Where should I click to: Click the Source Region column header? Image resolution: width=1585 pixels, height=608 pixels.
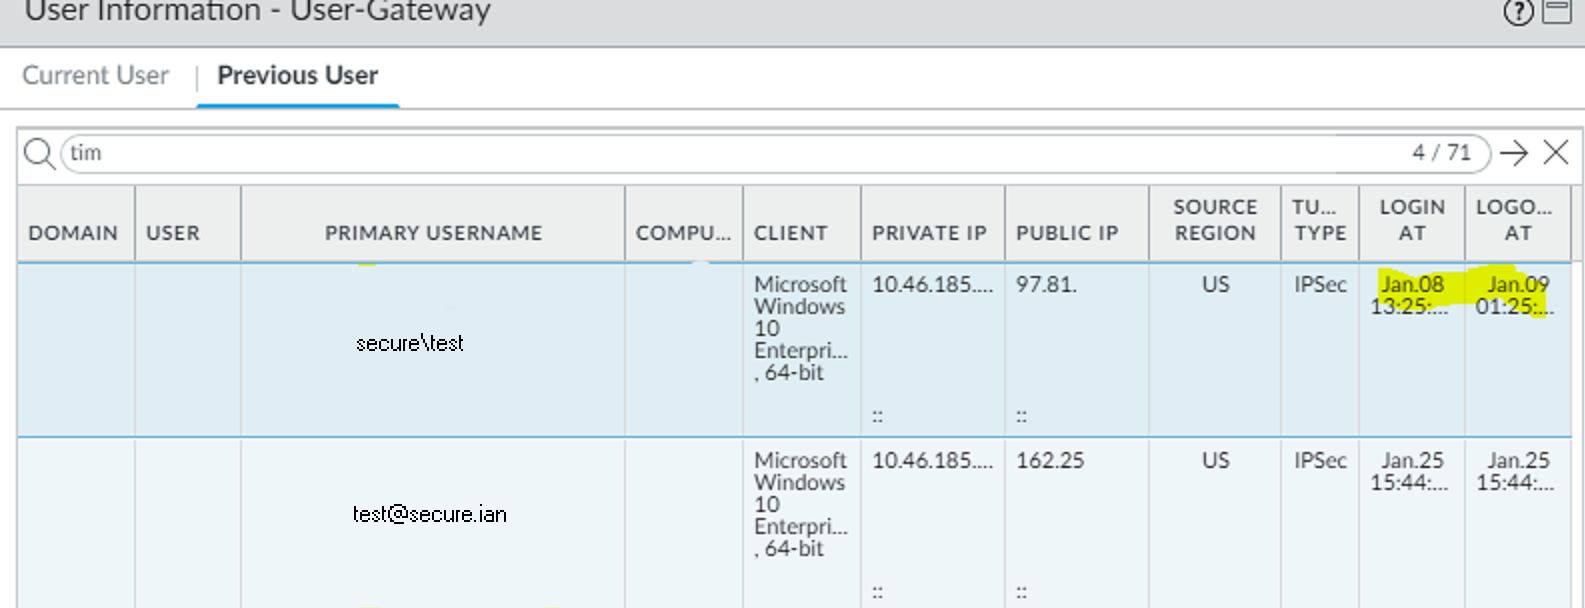click(1215, 220)
